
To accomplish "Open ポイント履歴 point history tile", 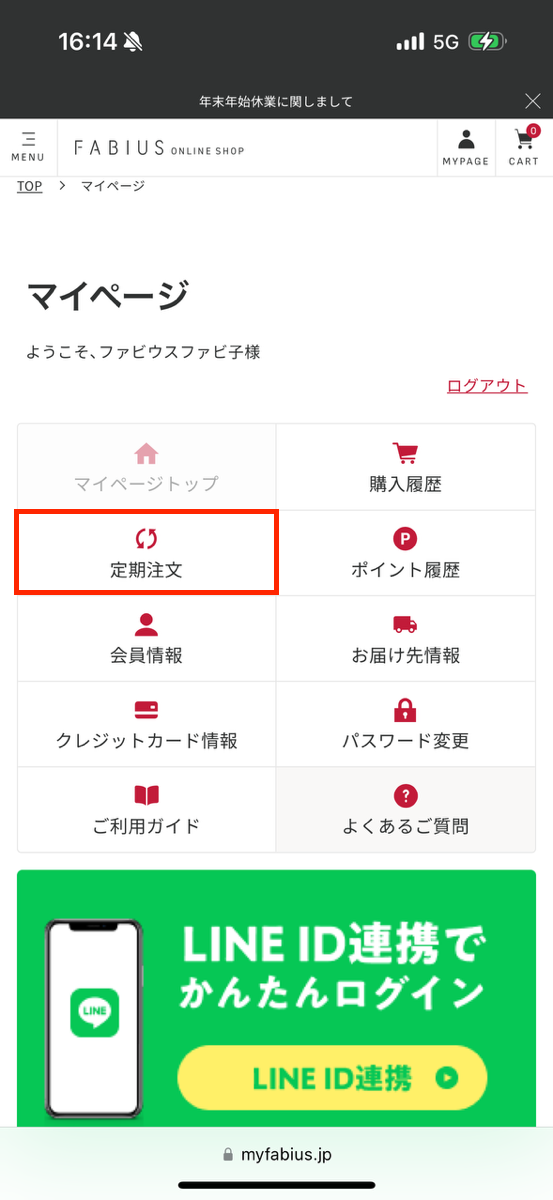I will point(406,553).
